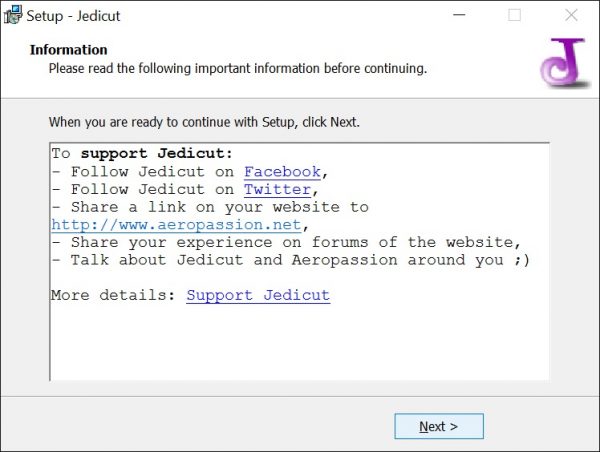The image size is (600, 452).
Task: Click the 'More details:' label text
Action: [113, 295]
